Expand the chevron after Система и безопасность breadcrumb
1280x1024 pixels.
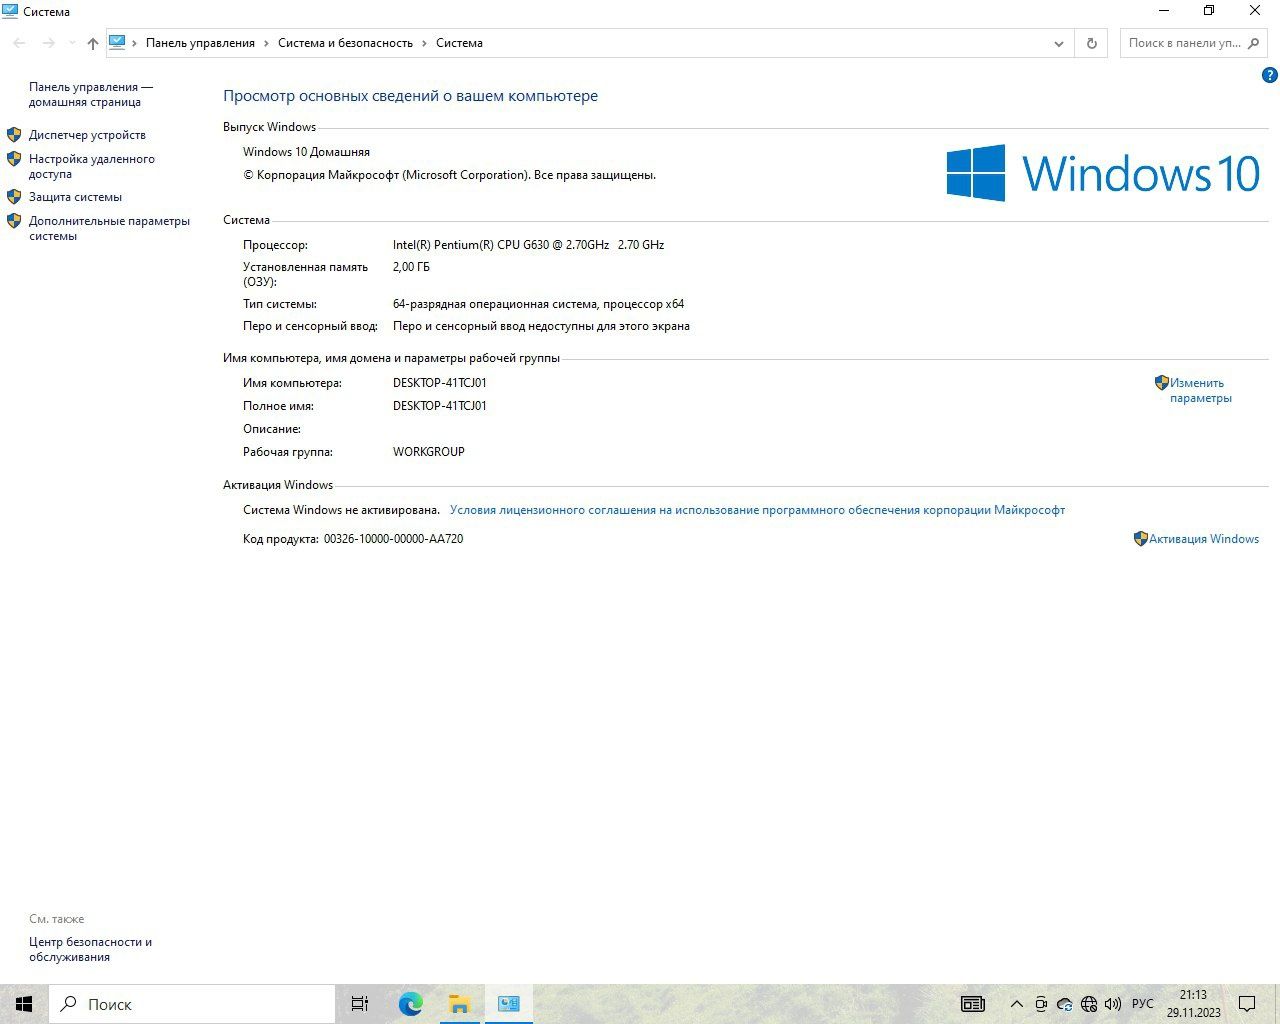425,43
